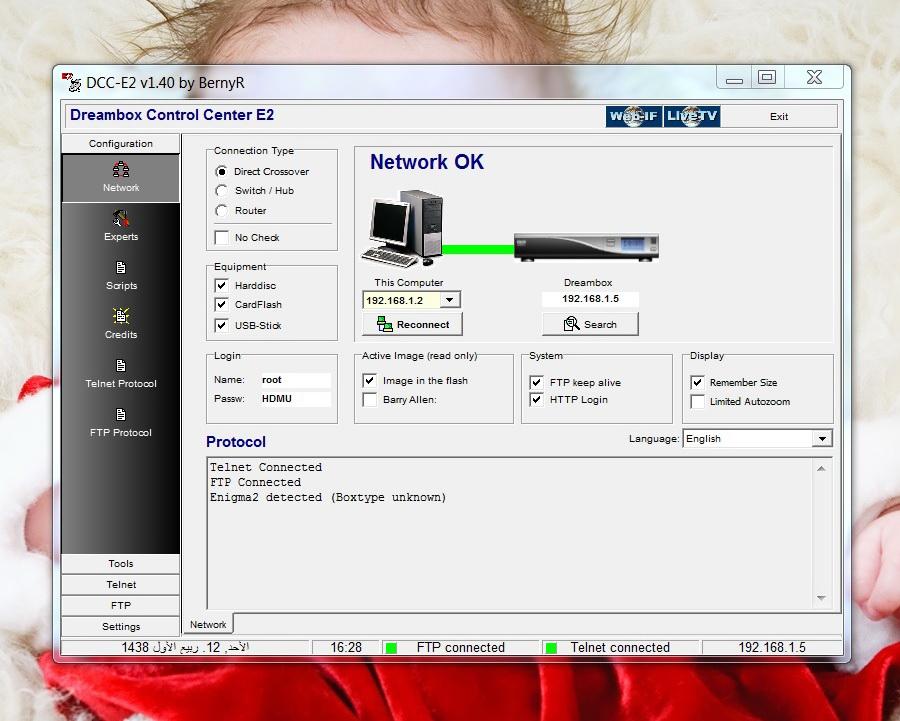
Task: Maximize the DCC-E2 window
Action: (767, 78)
